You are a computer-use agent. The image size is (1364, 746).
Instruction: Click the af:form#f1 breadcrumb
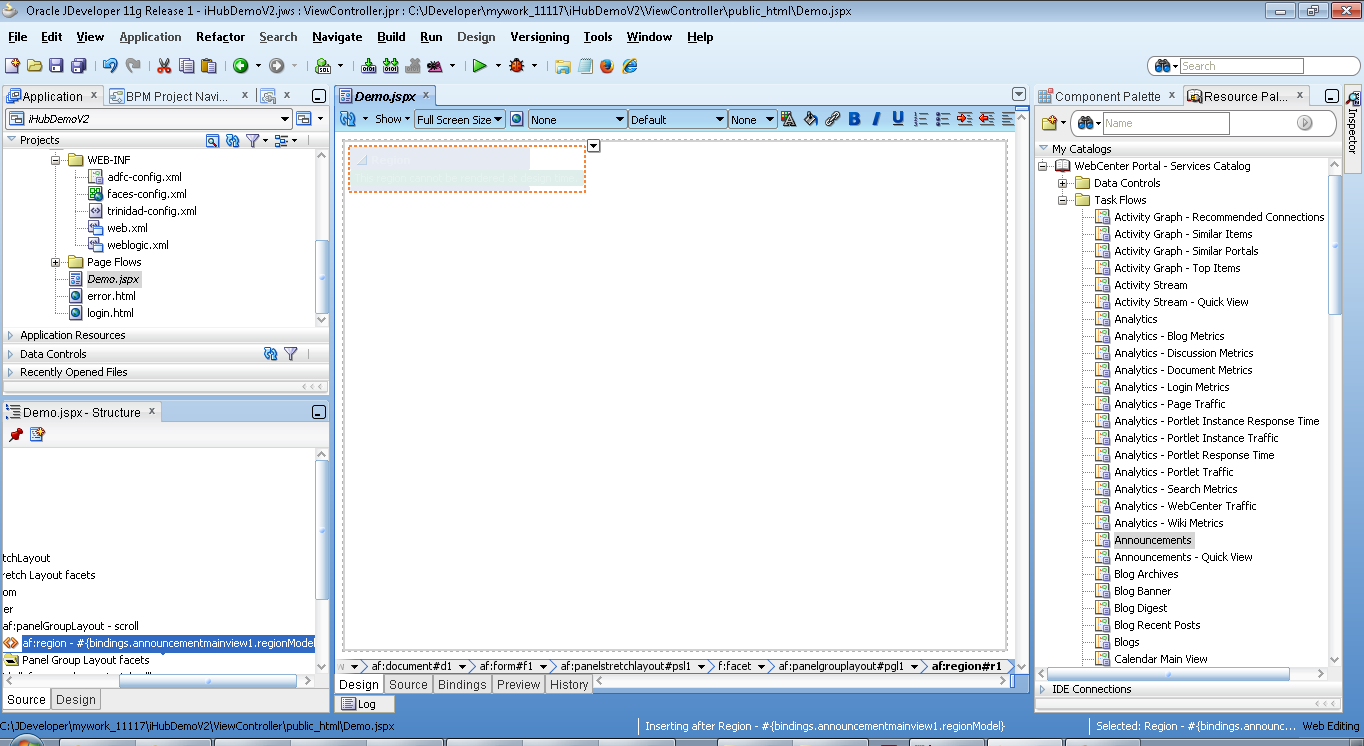(x=506, y=666)
